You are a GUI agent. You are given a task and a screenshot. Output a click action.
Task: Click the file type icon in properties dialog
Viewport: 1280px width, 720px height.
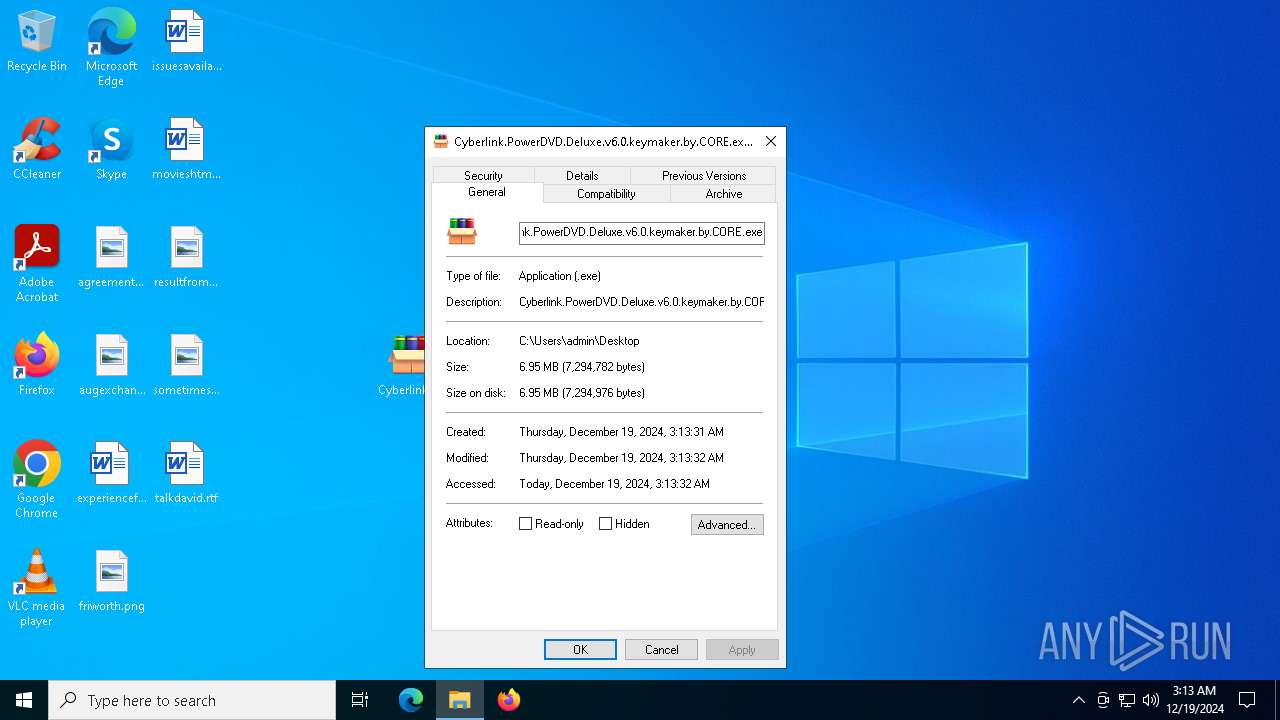coord(462,231)
